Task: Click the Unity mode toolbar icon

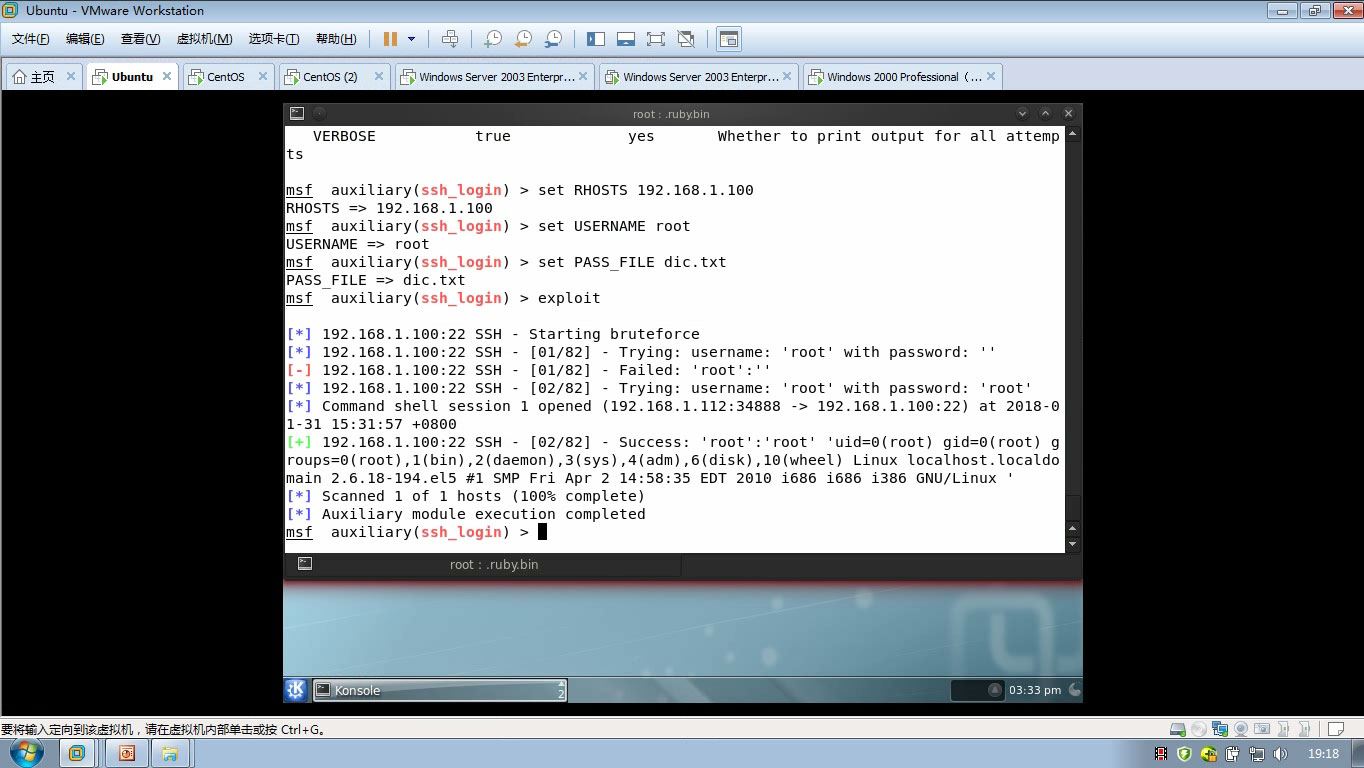Action: tap(686, 39)
